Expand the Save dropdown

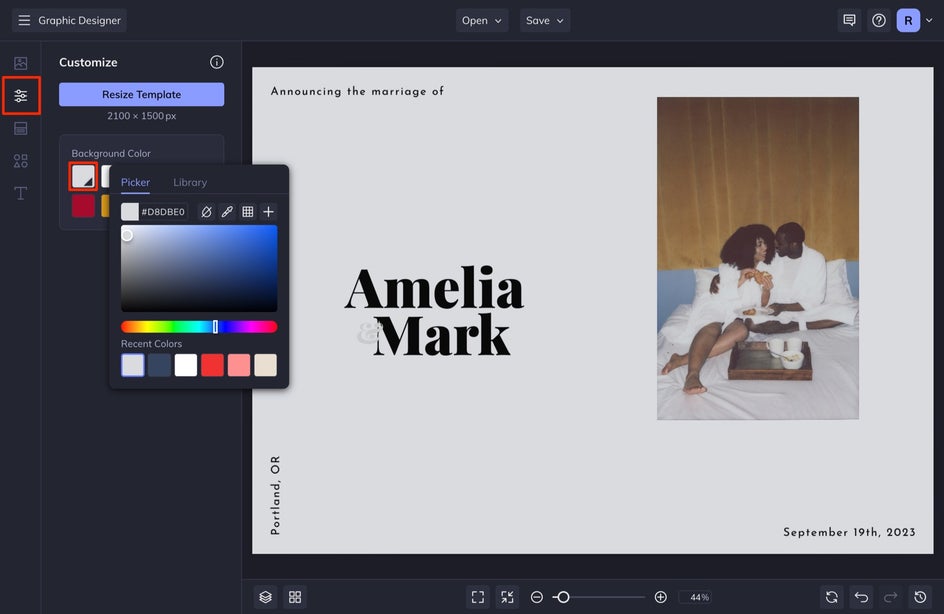click(x=545, y=20)
